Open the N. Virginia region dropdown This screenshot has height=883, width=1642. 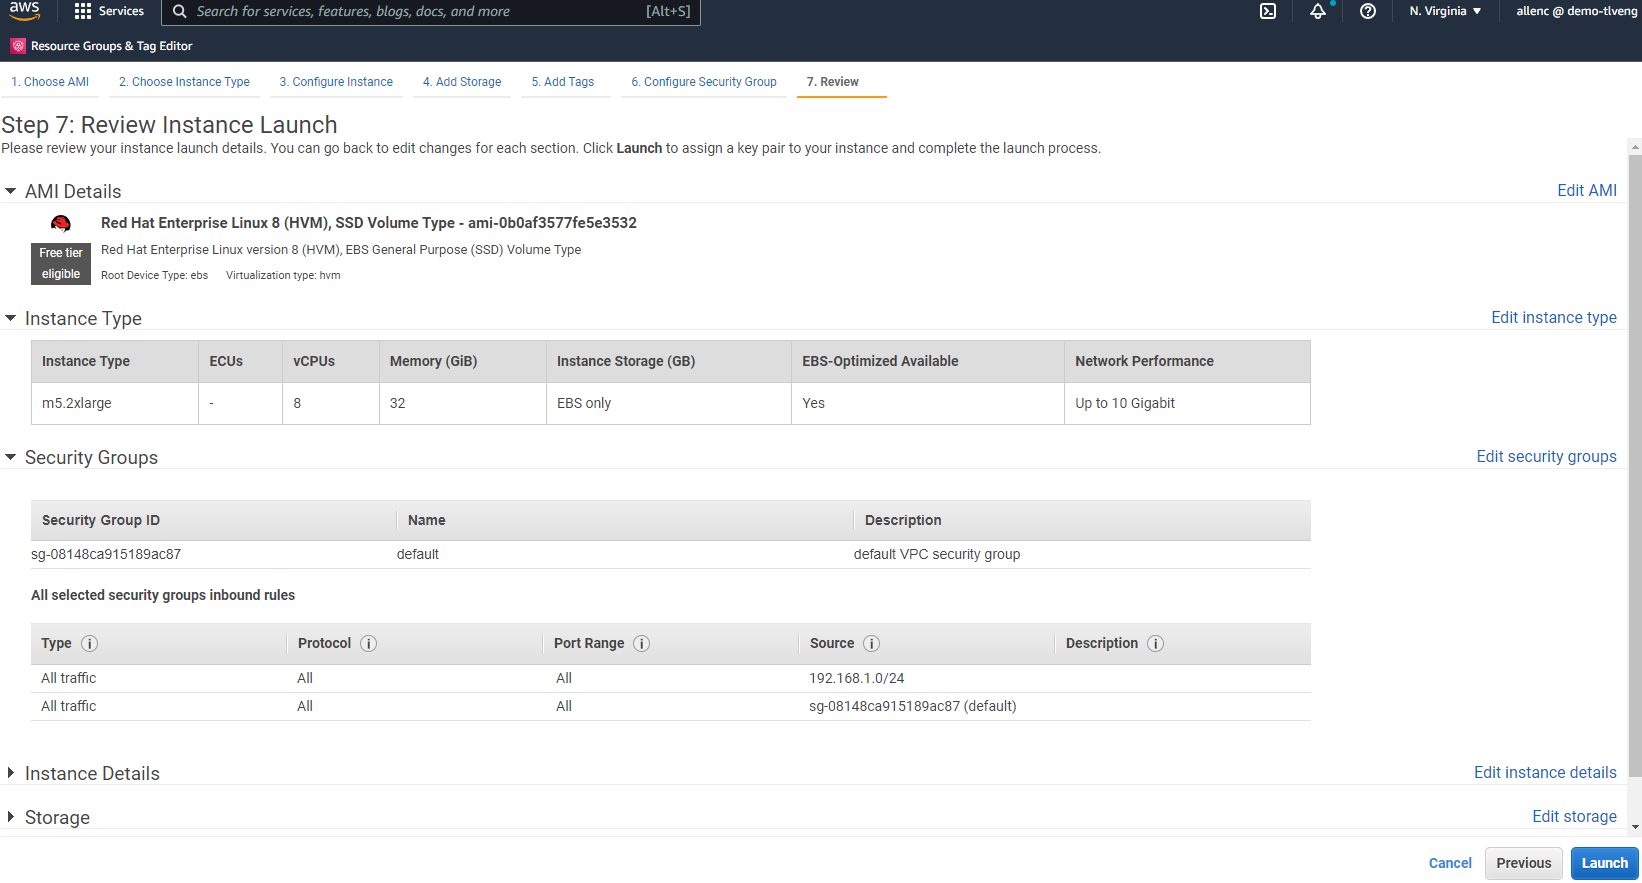coord(1445,11)
